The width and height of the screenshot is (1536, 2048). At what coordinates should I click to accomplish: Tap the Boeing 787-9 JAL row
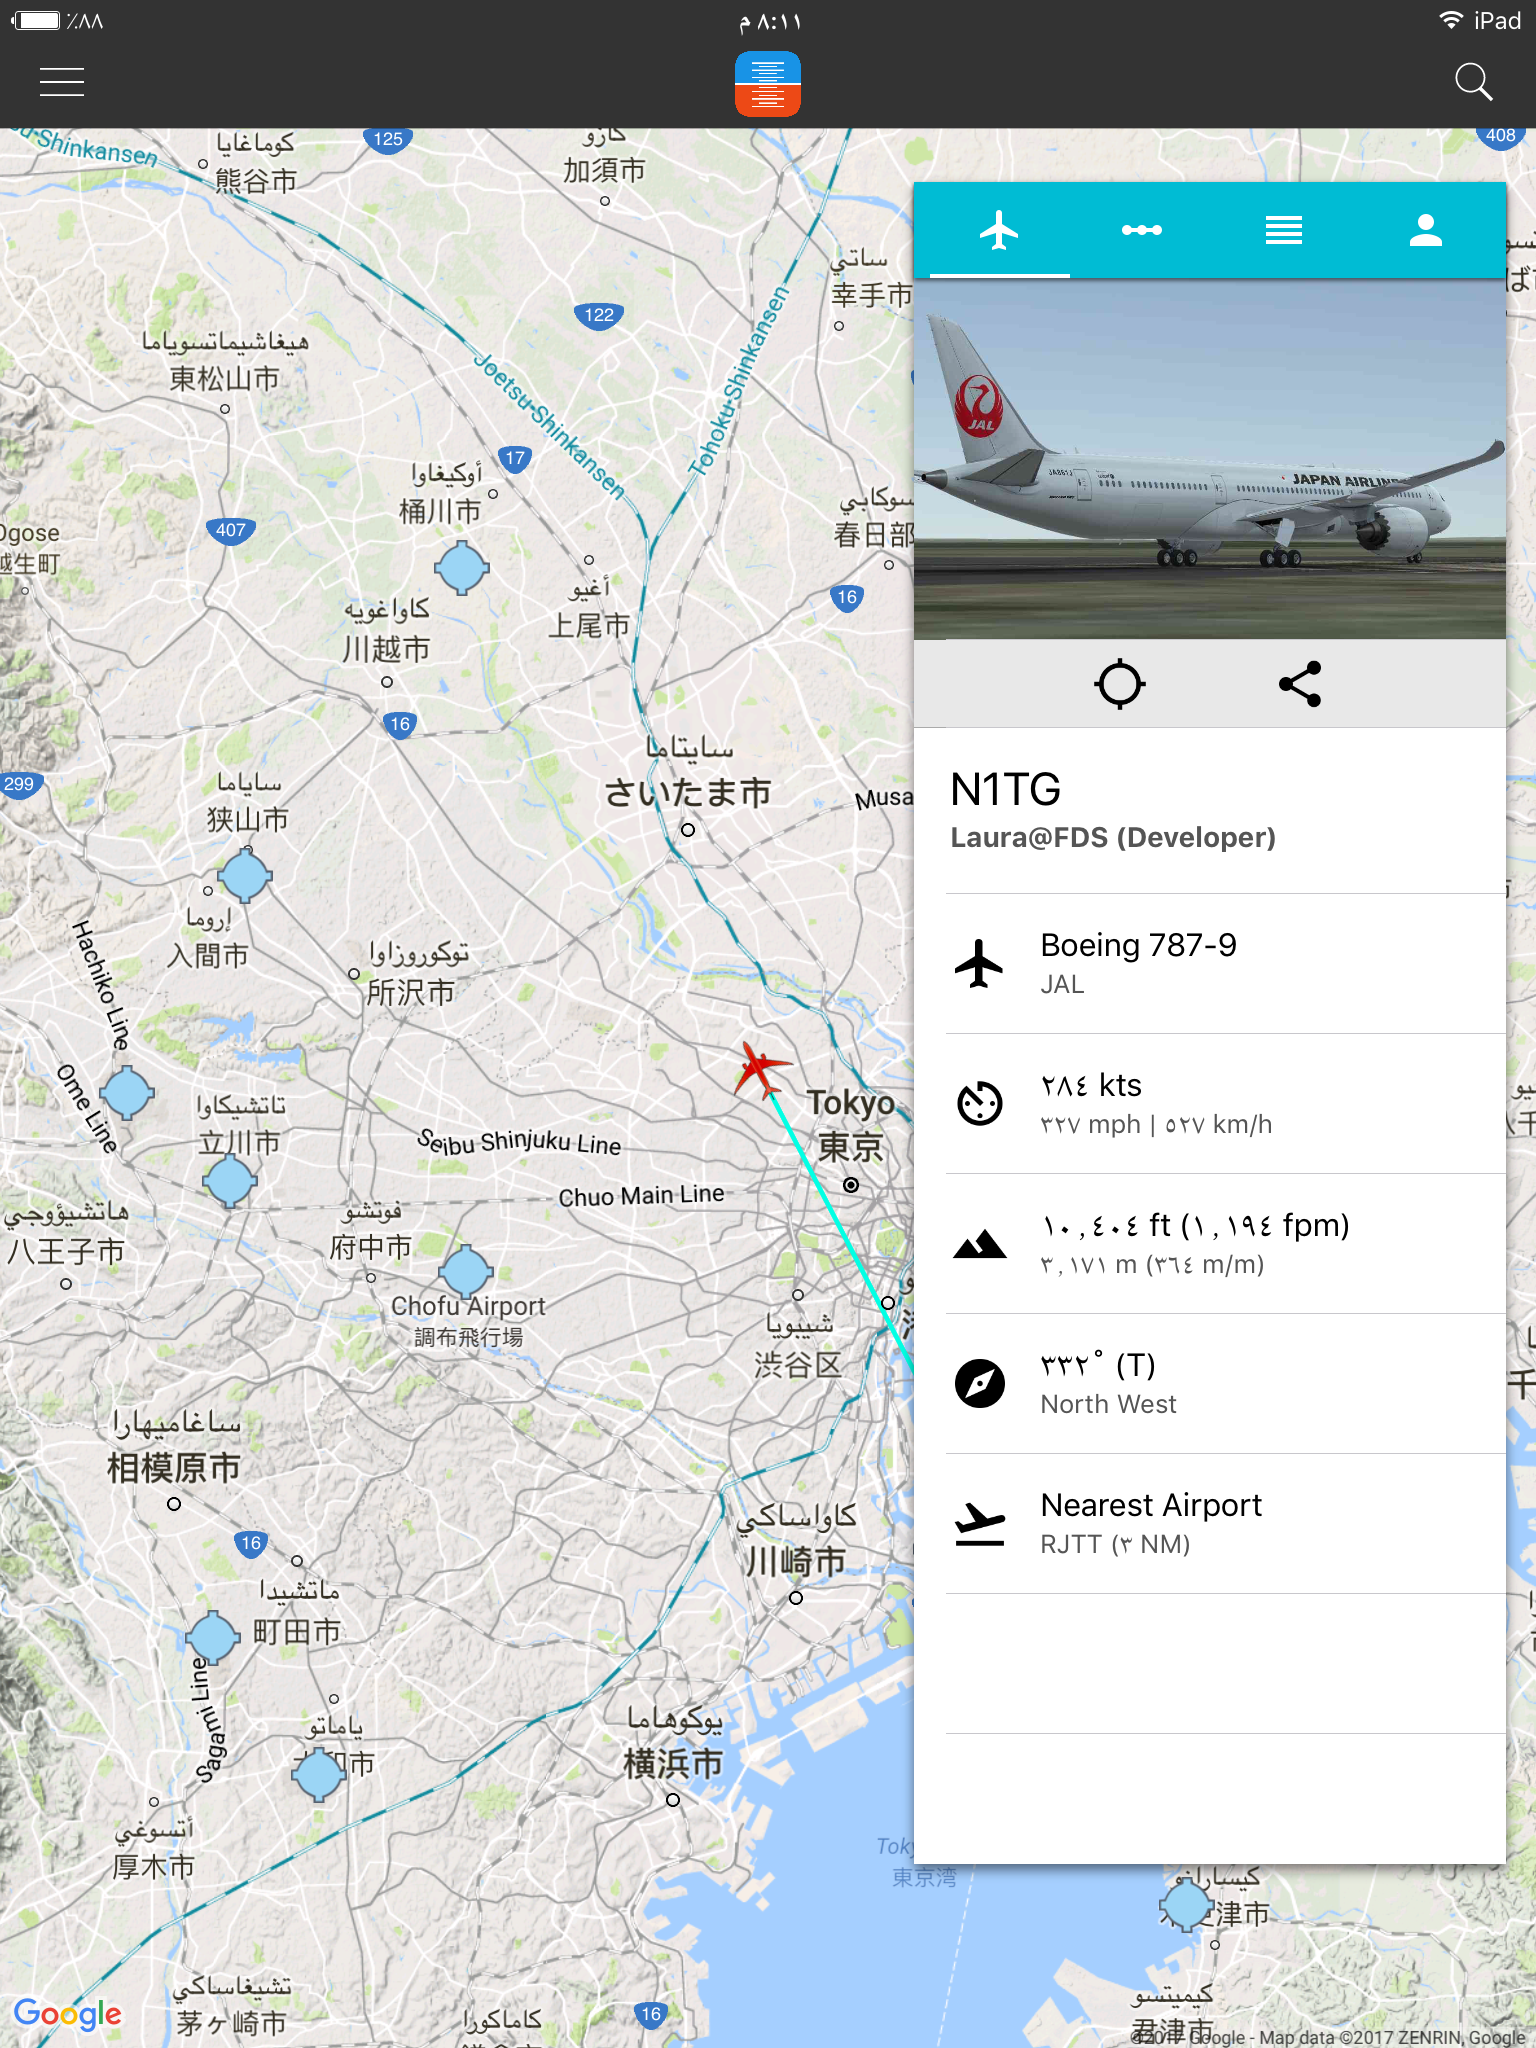tap(1226, 964)
